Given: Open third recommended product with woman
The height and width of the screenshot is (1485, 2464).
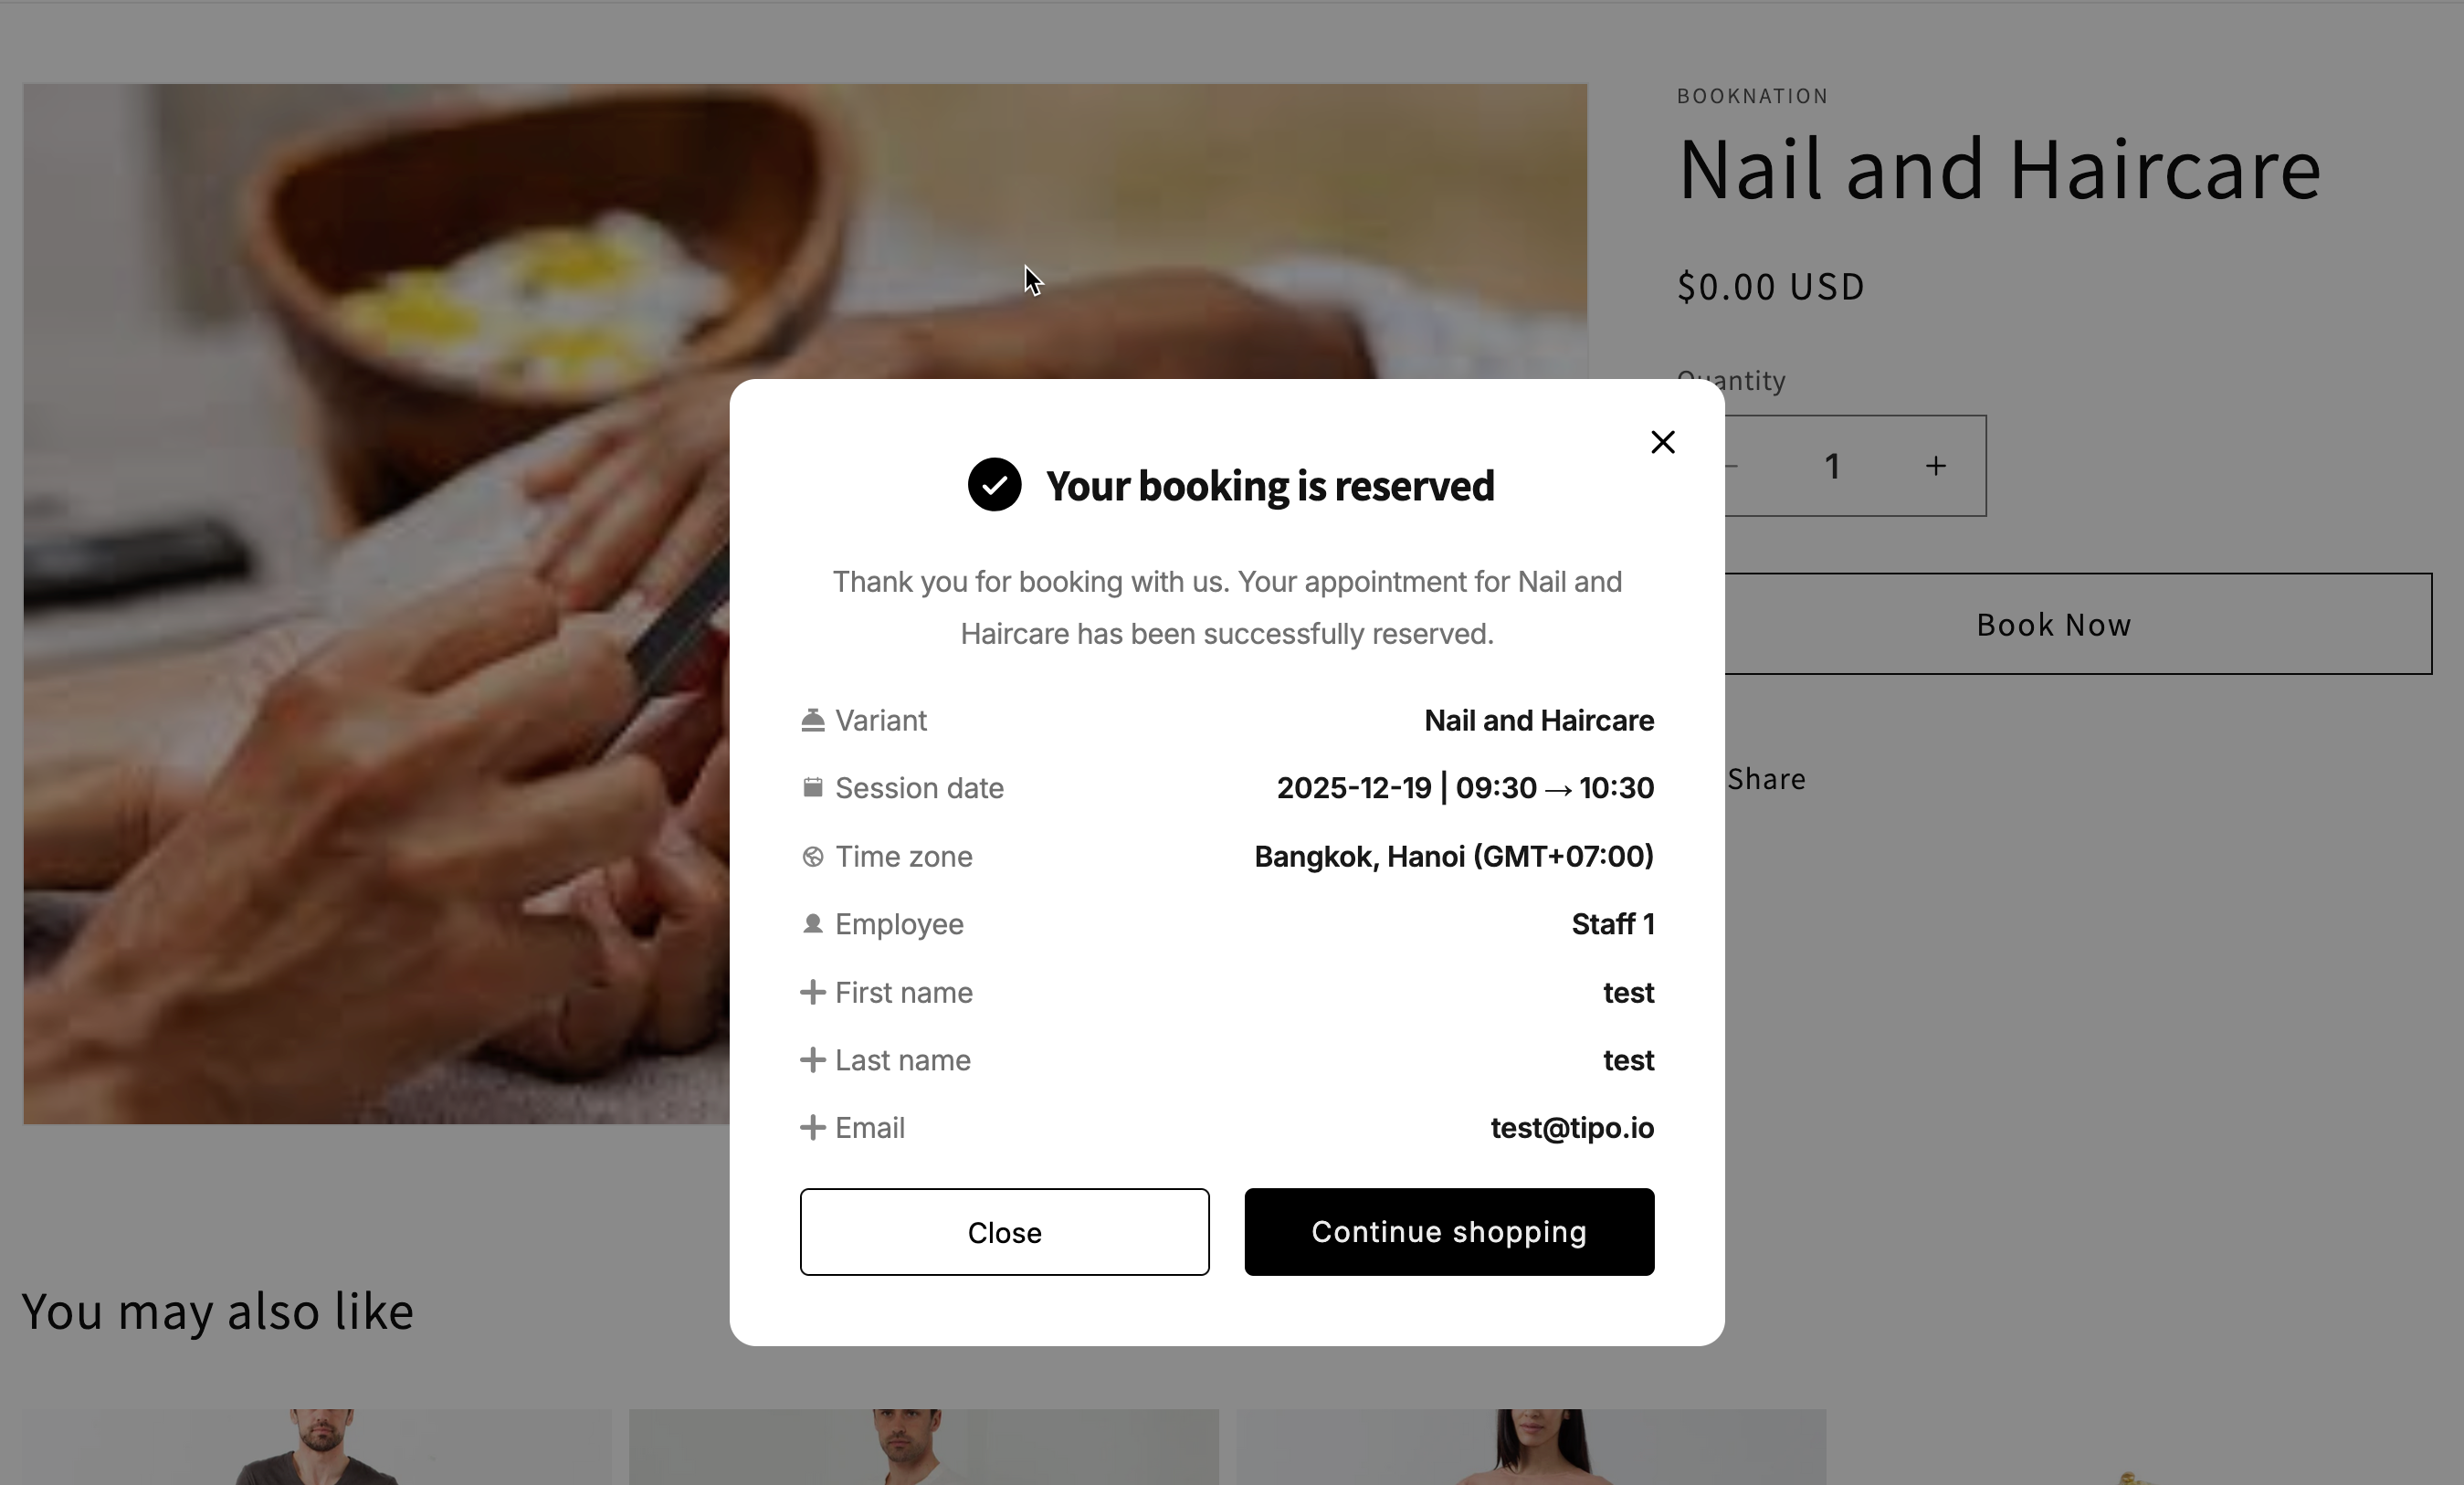Looking at the screenshot, I should [x=1531, y=1447].
